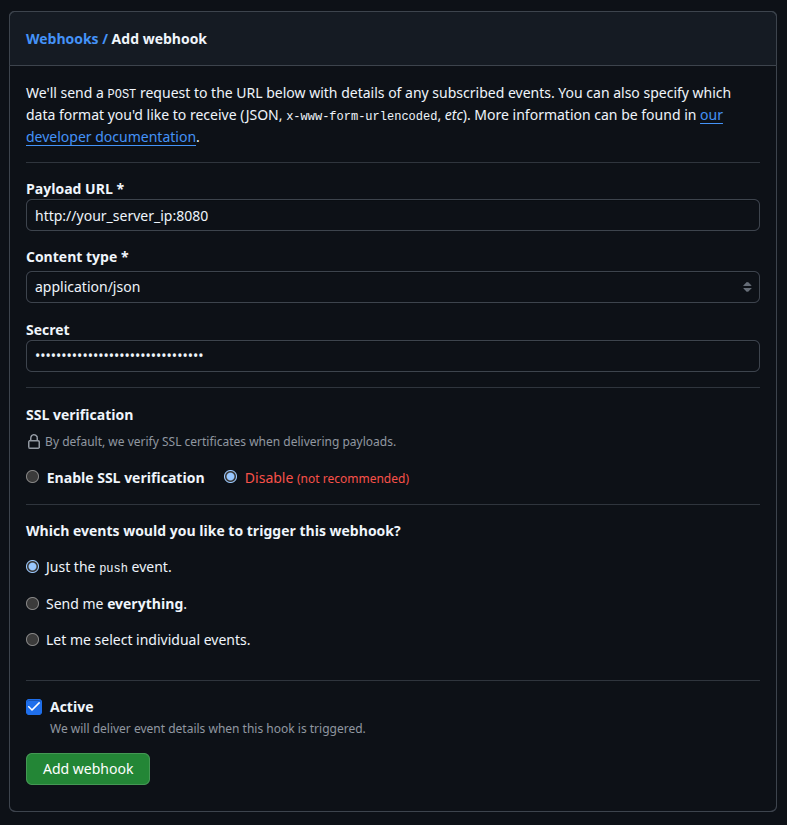Click the "Secret" field label
This screenshot has height=825, width=787.
[48, 330]
